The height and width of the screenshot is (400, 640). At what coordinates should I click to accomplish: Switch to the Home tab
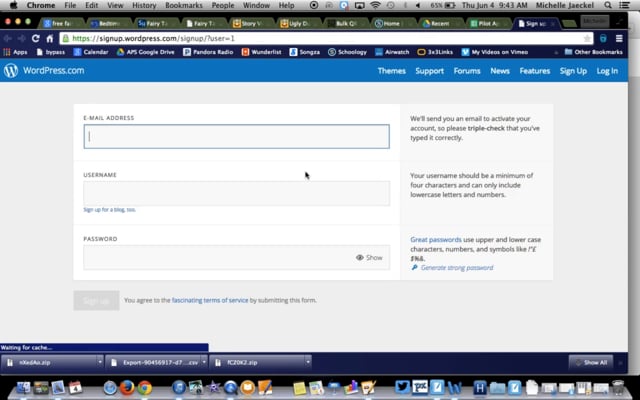[391, 24]
